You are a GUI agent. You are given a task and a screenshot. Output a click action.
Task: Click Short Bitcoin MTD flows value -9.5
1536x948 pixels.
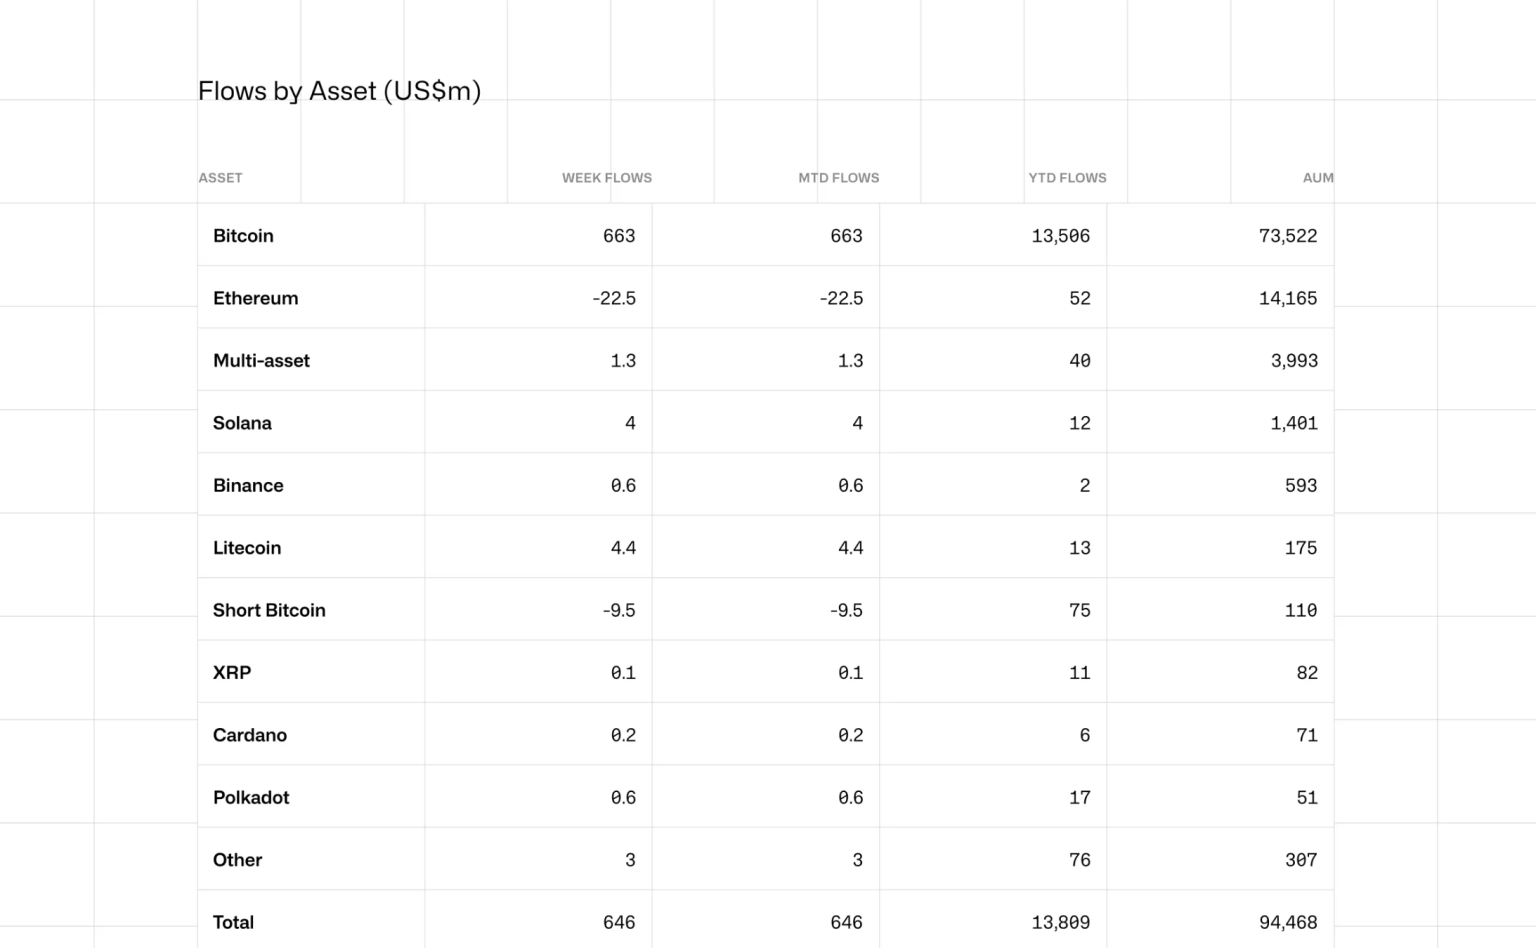pos(846,610)
